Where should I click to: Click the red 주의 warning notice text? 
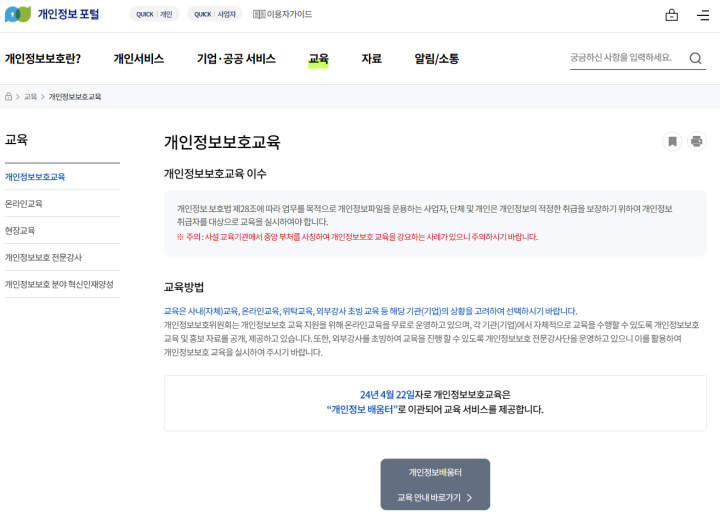(357, 237)
